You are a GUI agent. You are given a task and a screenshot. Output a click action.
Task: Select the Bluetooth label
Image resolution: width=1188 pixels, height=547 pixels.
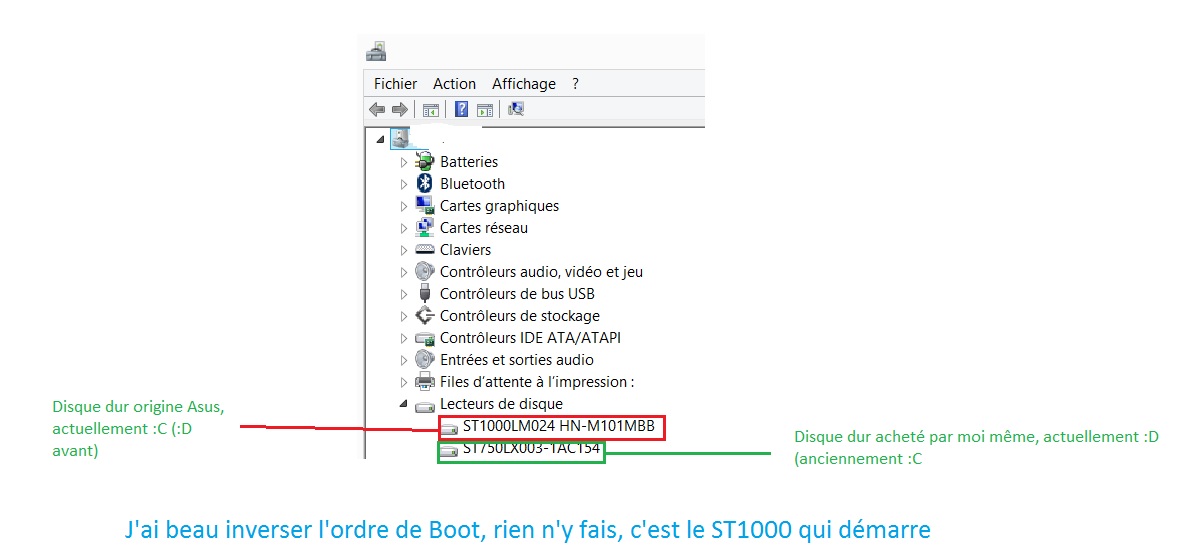coord(472,183)
